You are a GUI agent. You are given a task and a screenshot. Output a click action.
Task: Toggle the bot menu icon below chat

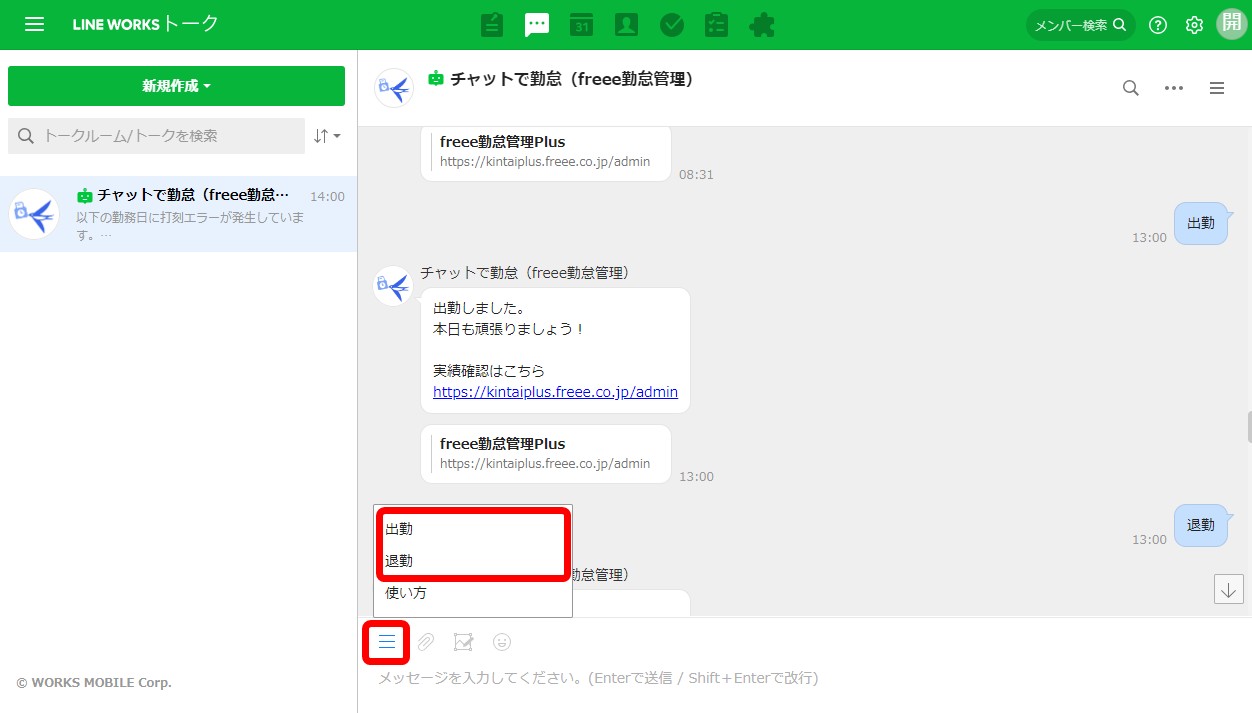tap(387, 642)
